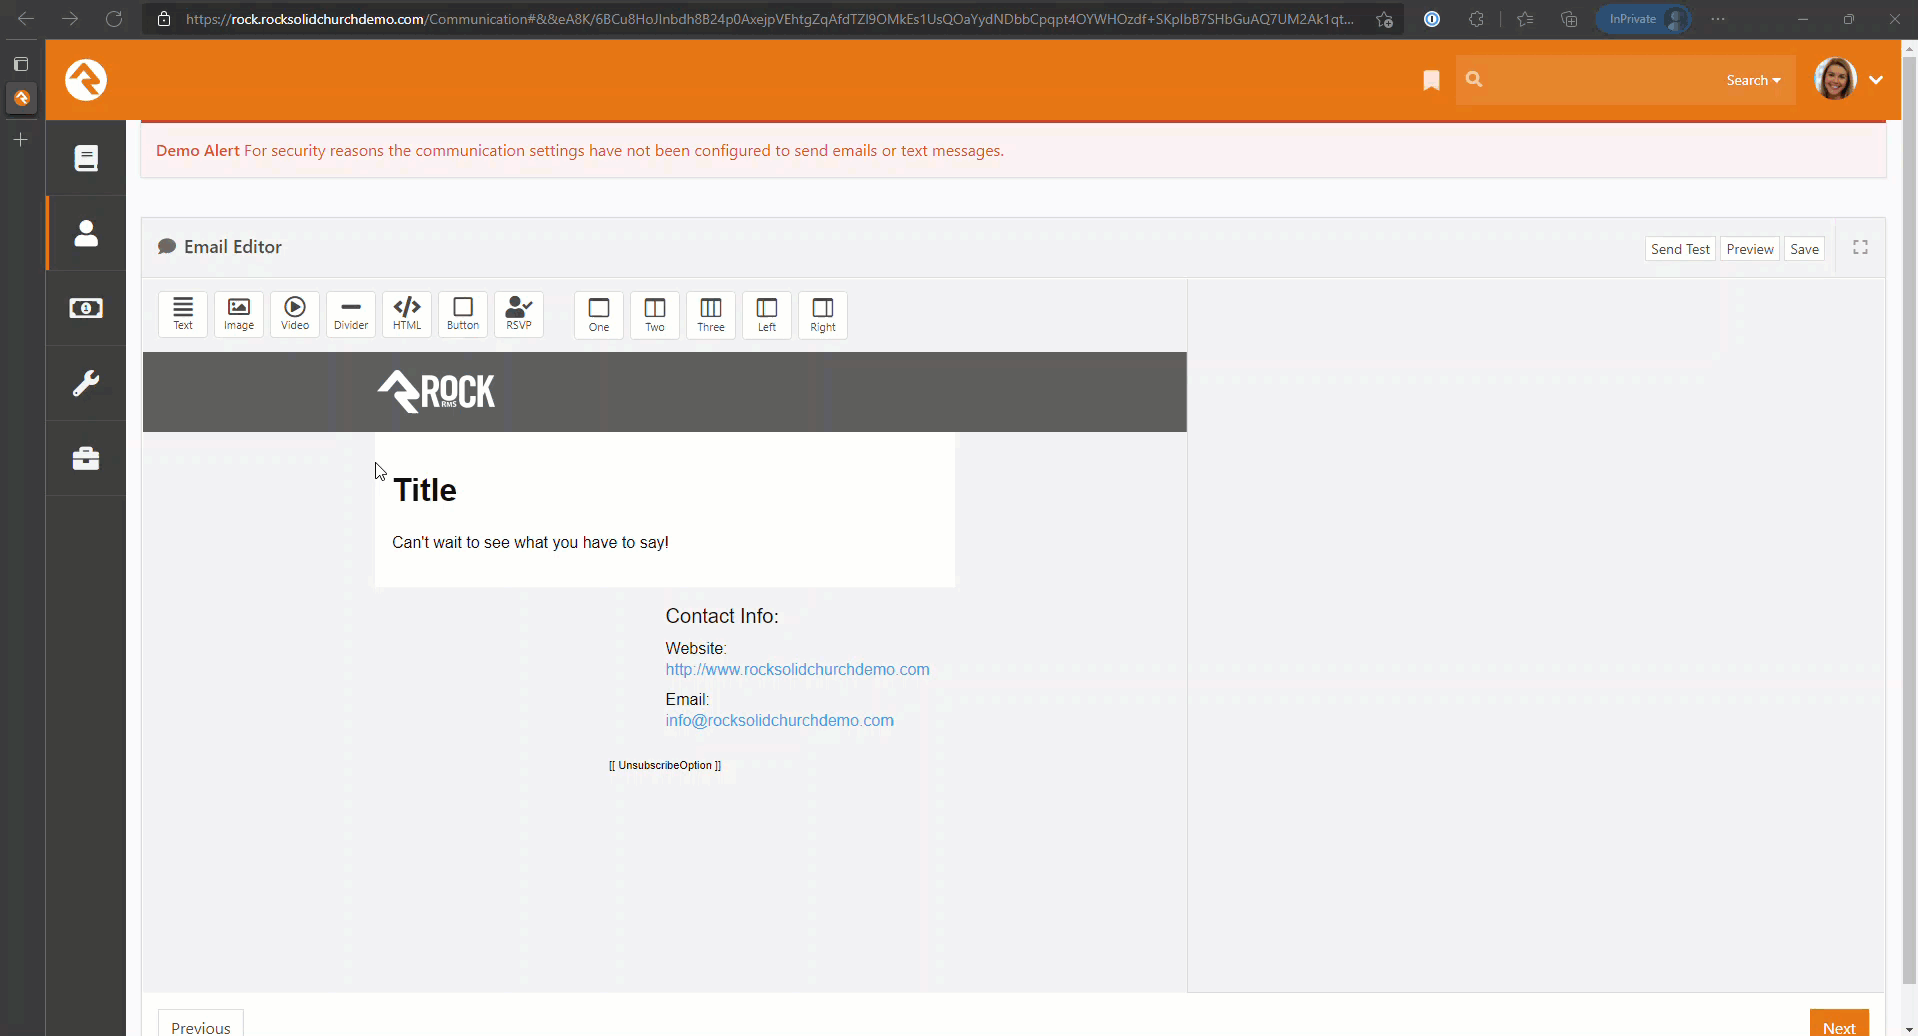
Task: Save the email communication
Action: pyautogui.click(x=1804, y=249)
